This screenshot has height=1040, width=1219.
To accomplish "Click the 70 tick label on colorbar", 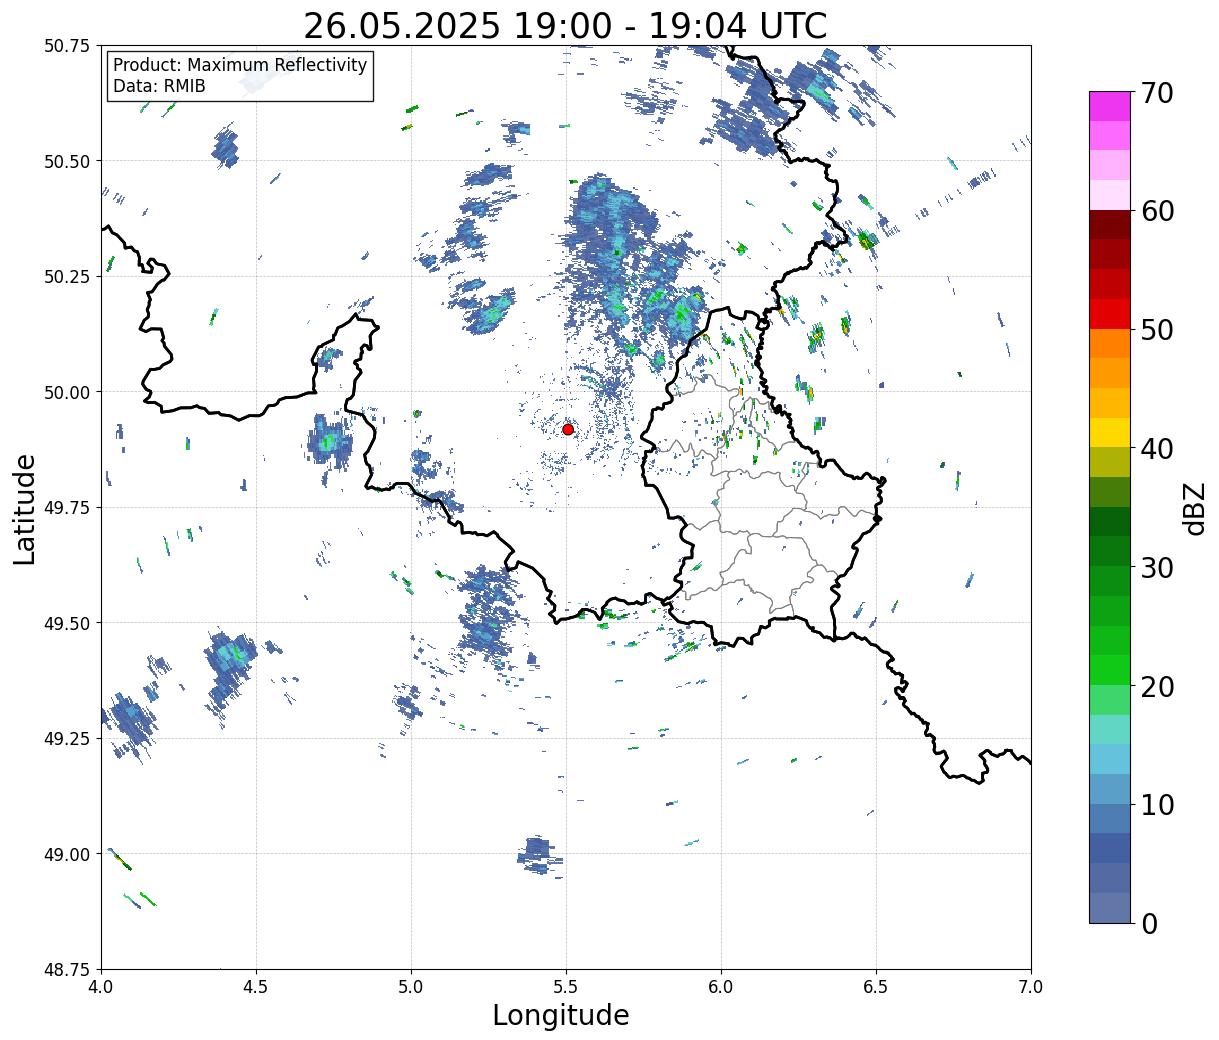I will 1156,93.
